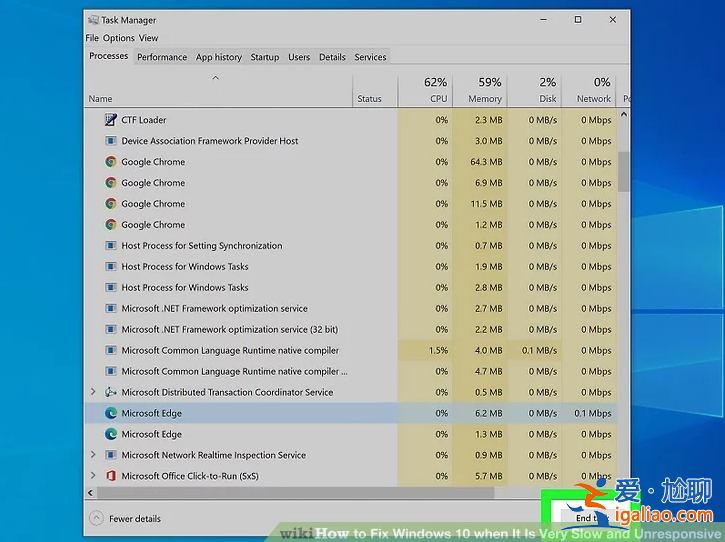Expand Microsoft Distributed Transaction Coordinator Service

93,392
